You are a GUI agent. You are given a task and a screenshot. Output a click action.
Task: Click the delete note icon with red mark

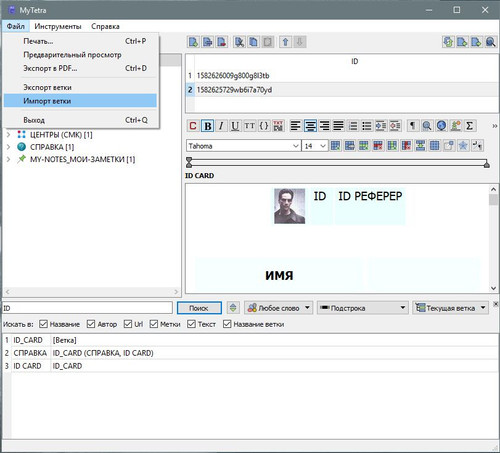tap(222, 42)
